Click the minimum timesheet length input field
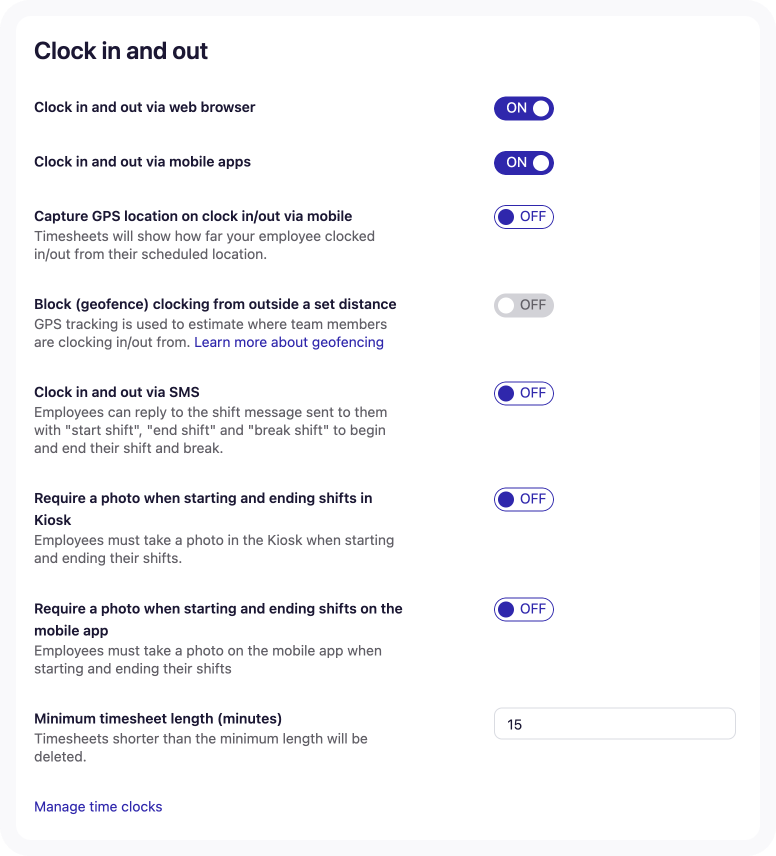This screenshot has width=776, height=856. click(614, 723)
